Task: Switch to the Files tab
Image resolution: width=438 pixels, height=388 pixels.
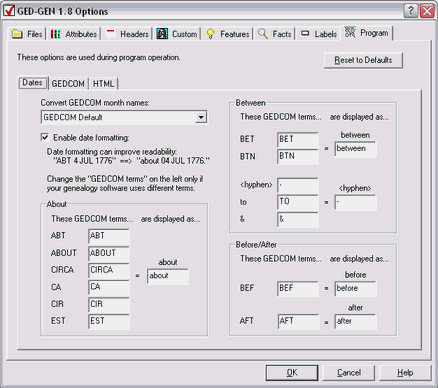Action: click(x=27, y=34)
